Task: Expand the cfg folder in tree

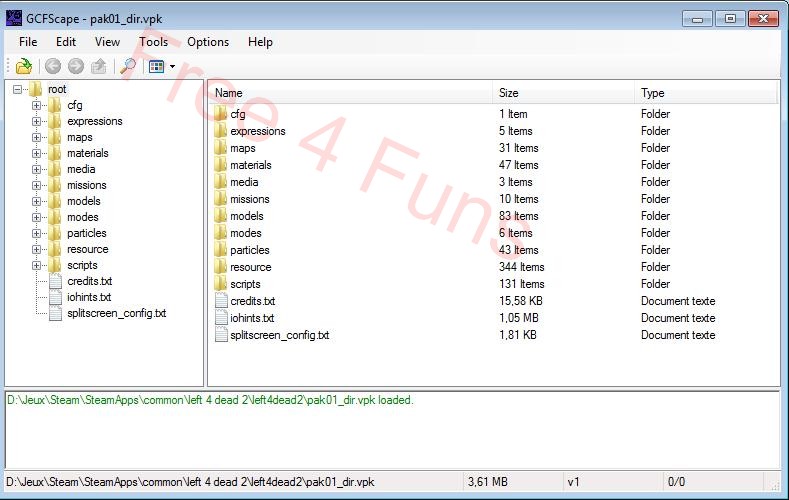Action: 37,105
